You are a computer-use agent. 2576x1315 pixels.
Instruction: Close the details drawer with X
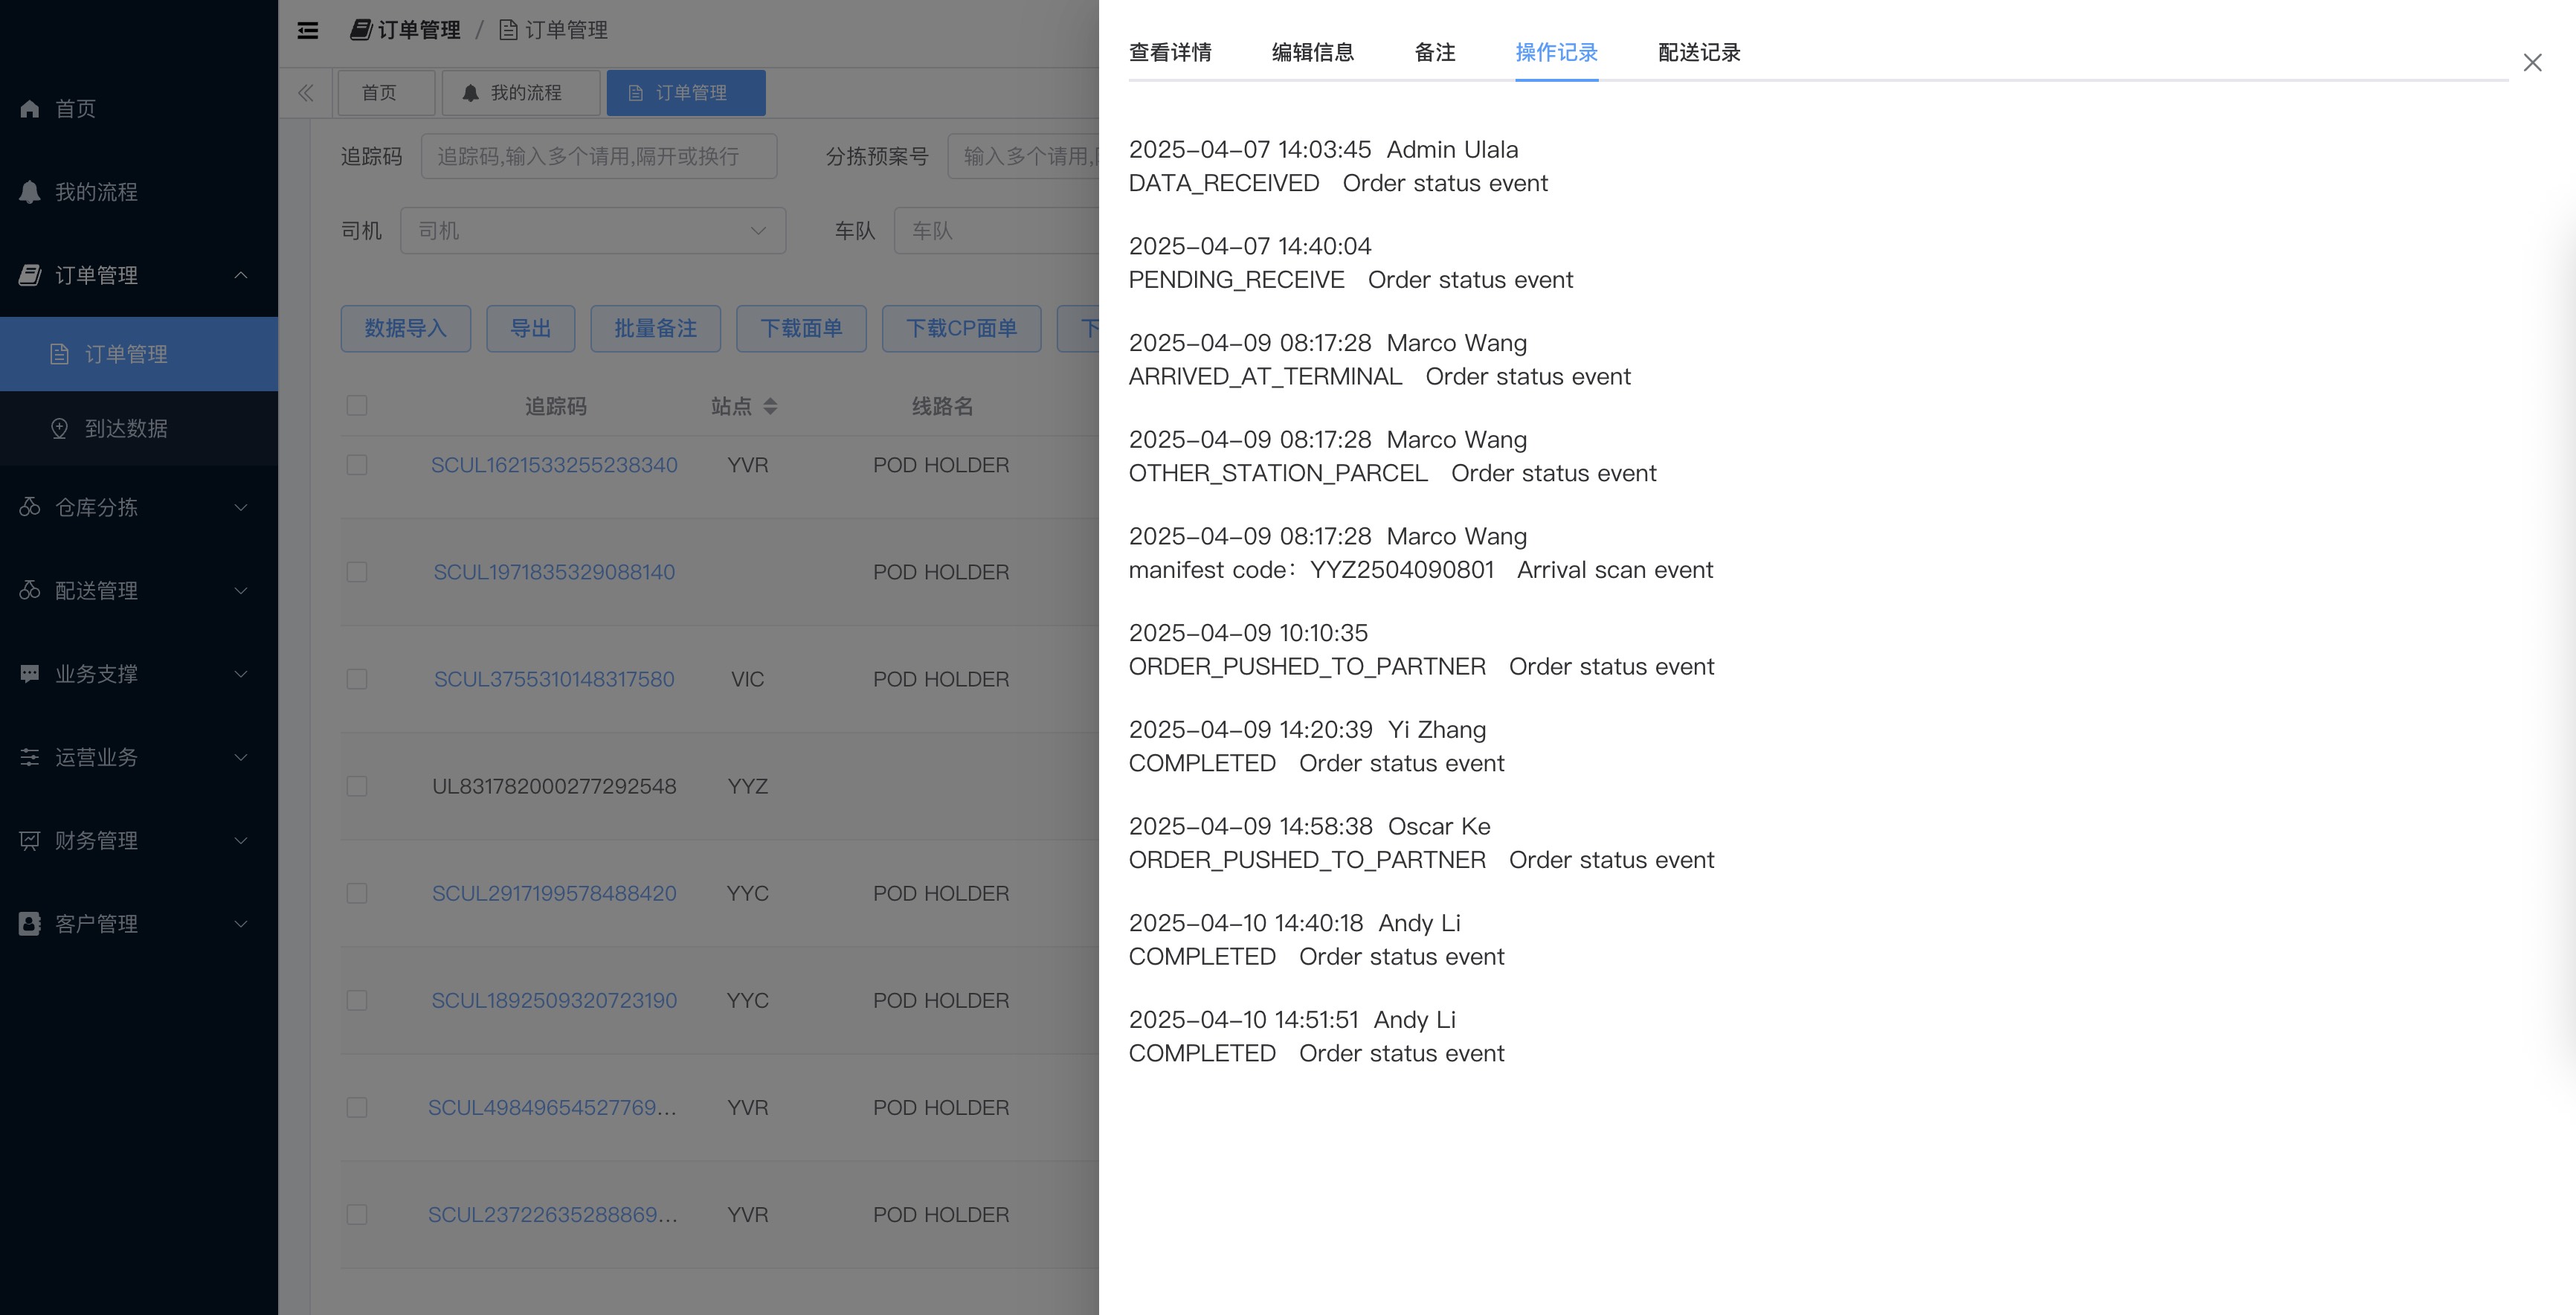click(x=2531, y=63)
